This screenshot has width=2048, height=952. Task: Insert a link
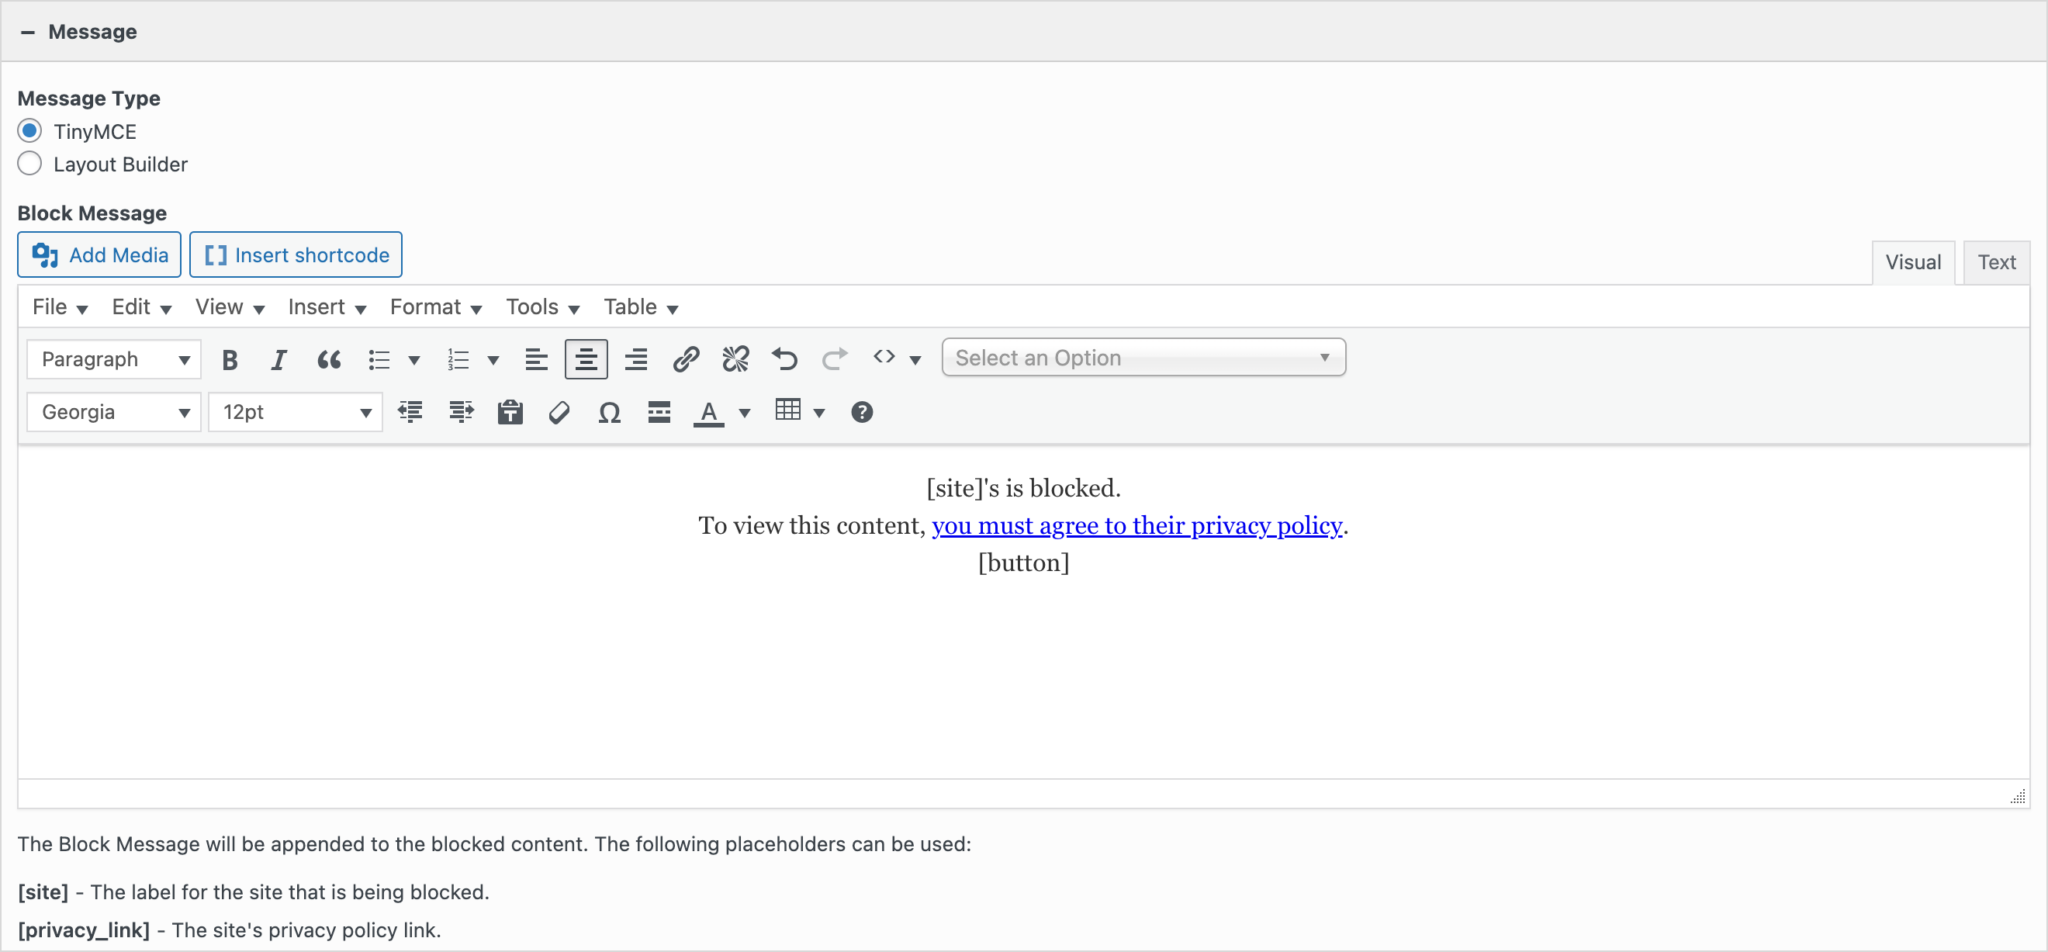(x=686, y=359)
